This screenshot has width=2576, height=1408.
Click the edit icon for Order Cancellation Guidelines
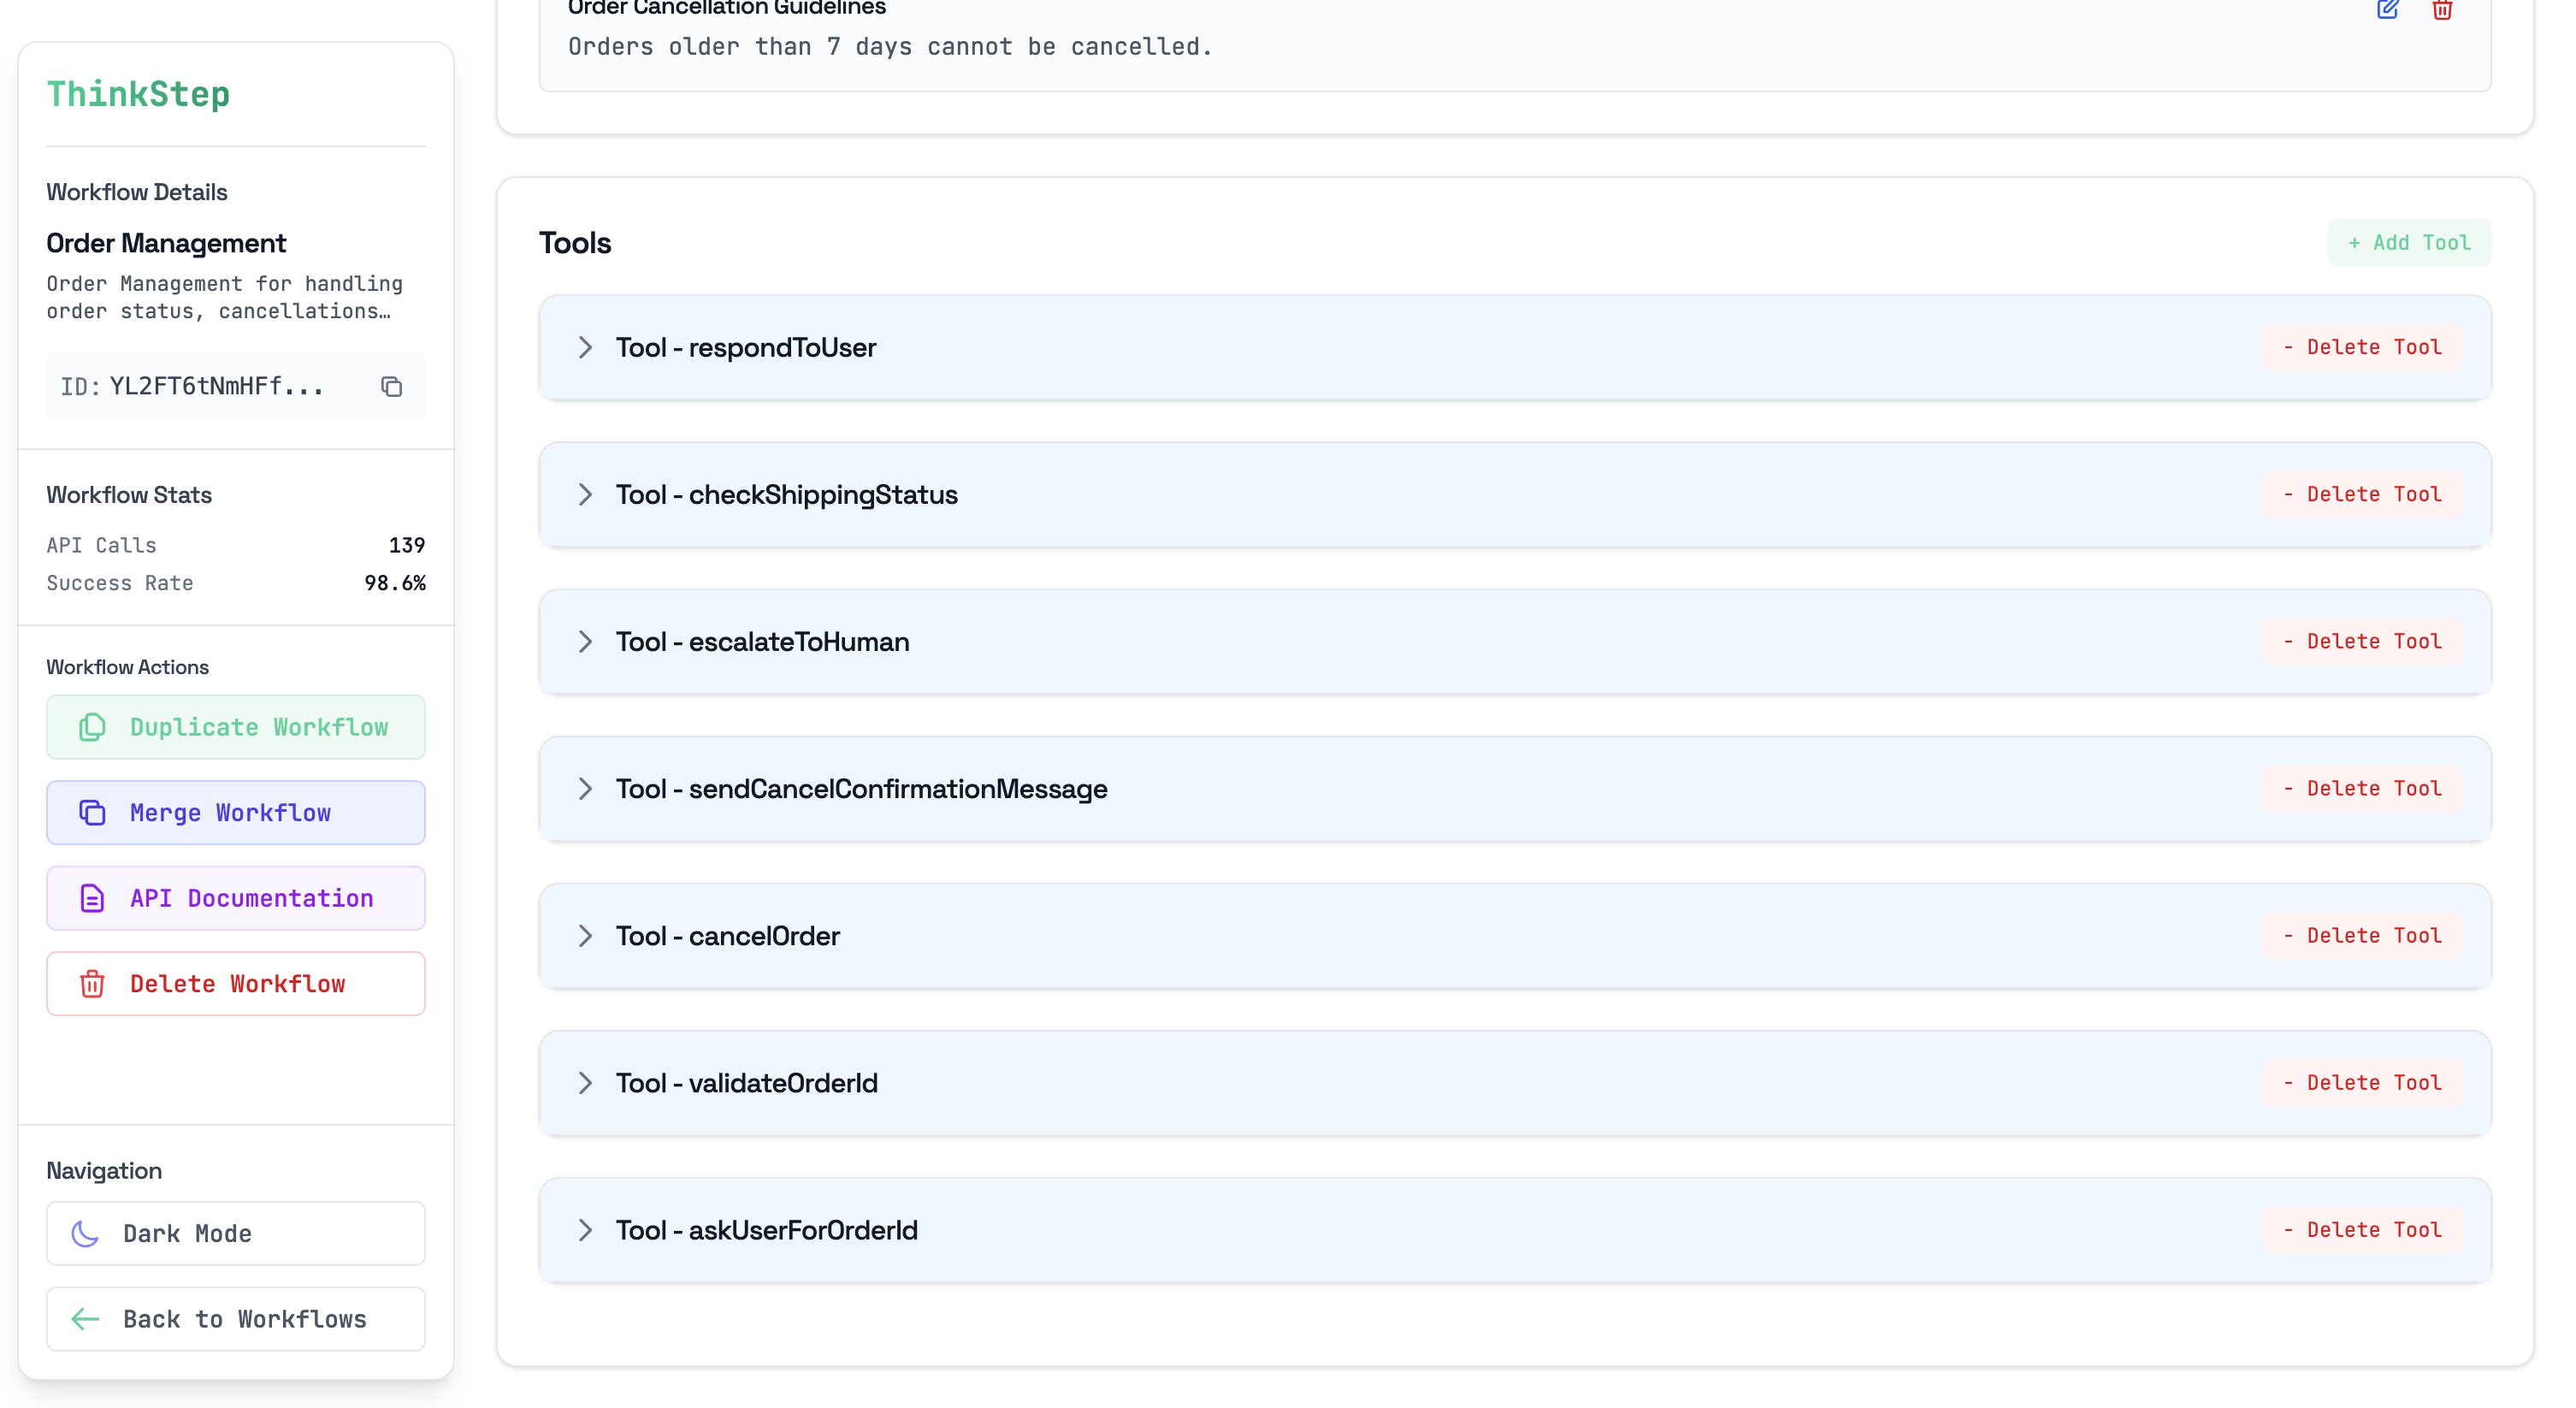tap(2387, 10)
